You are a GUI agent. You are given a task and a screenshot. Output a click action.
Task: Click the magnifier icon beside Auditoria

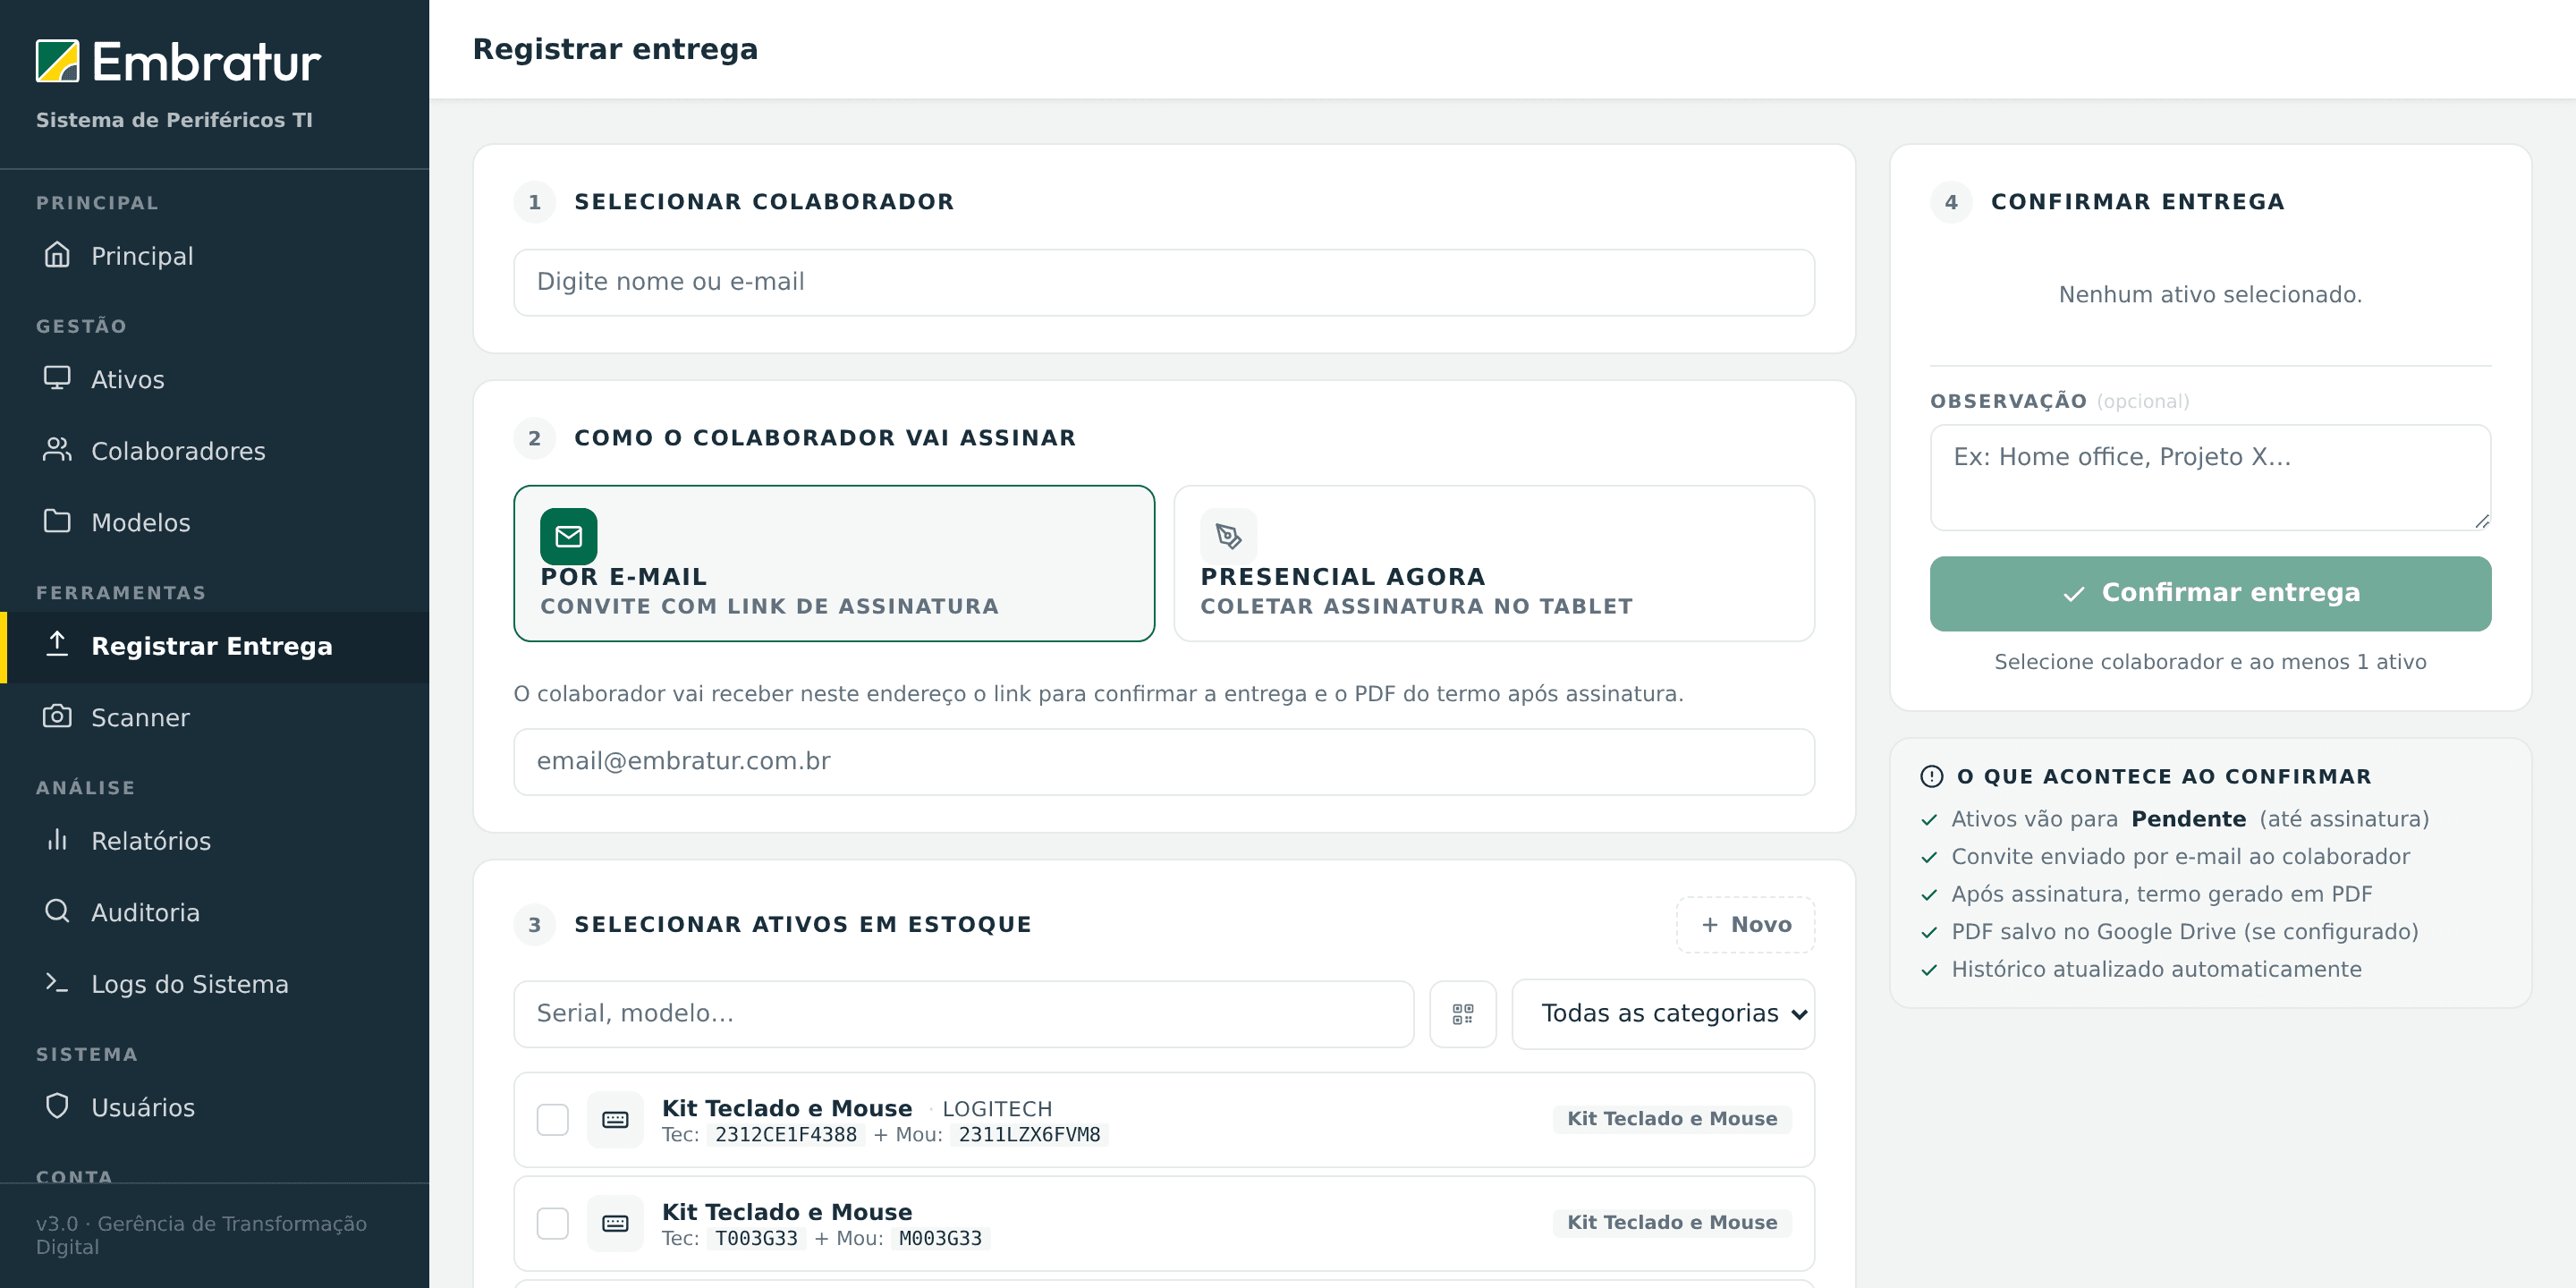57,911
